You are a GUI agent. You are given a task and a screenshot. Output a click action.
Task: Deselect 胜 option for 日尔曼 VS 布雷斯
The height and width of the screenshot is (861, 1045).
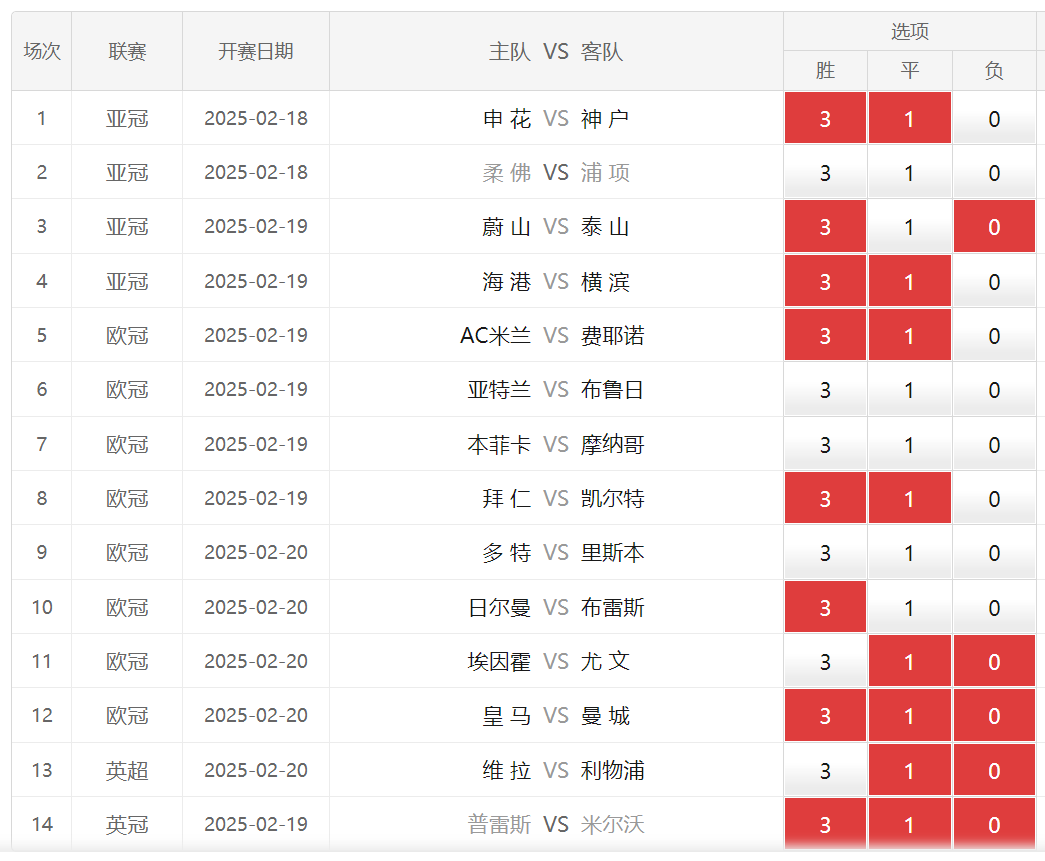pyautogui.click(x=825, y=607)
